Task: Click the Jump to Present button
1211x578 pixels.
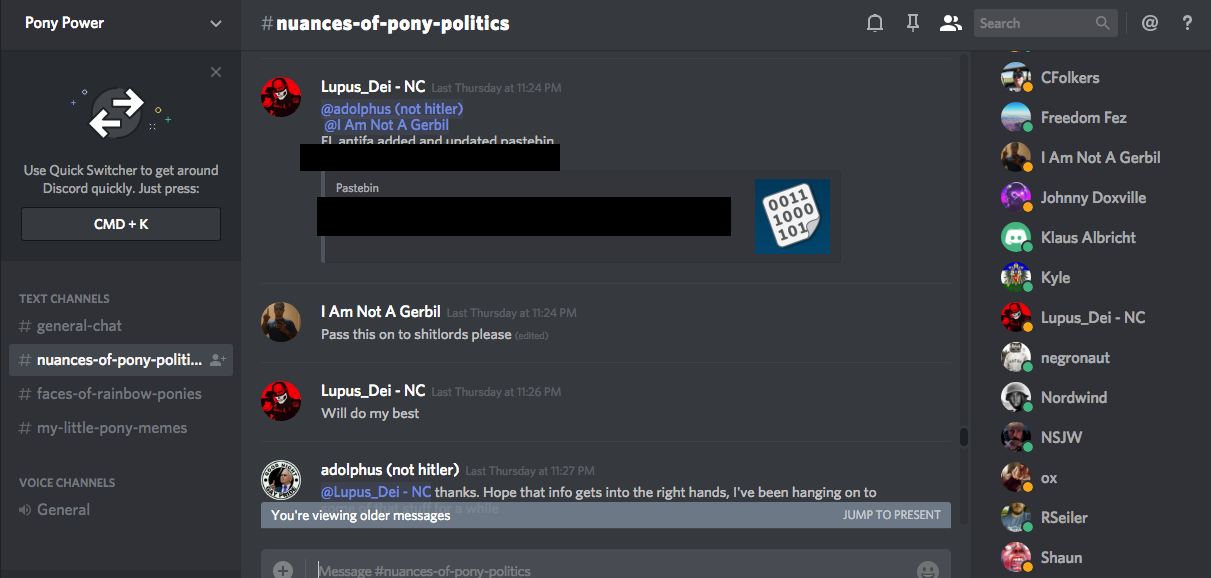Action: (x=891, y=515)
